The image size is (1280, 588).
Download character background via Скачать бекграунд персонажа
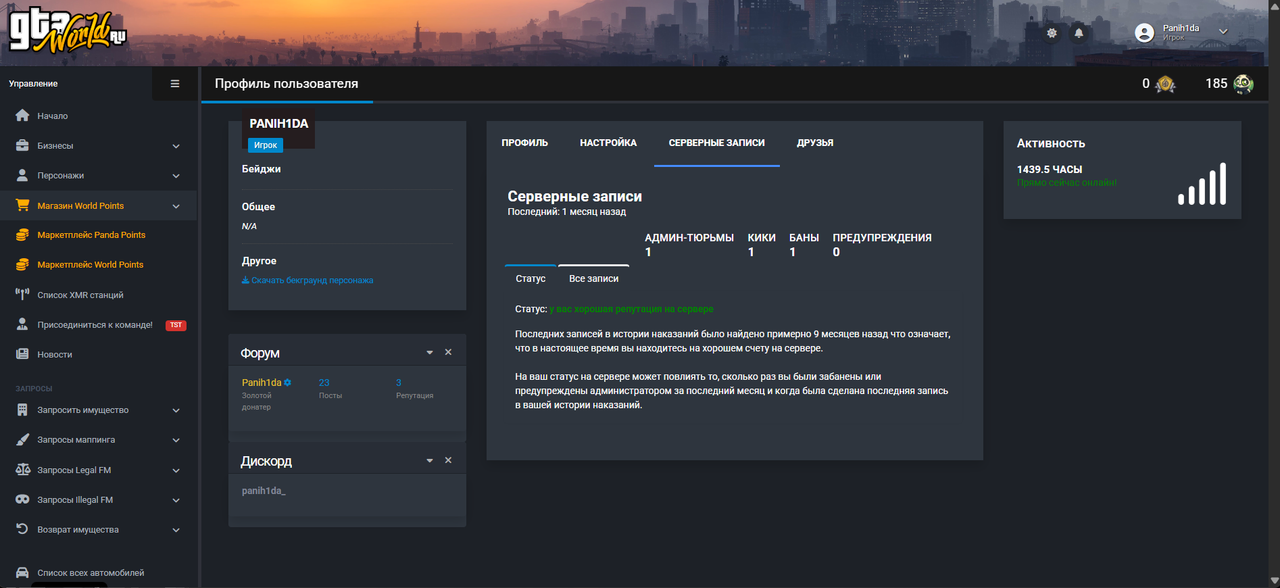[x=308, y=280]
